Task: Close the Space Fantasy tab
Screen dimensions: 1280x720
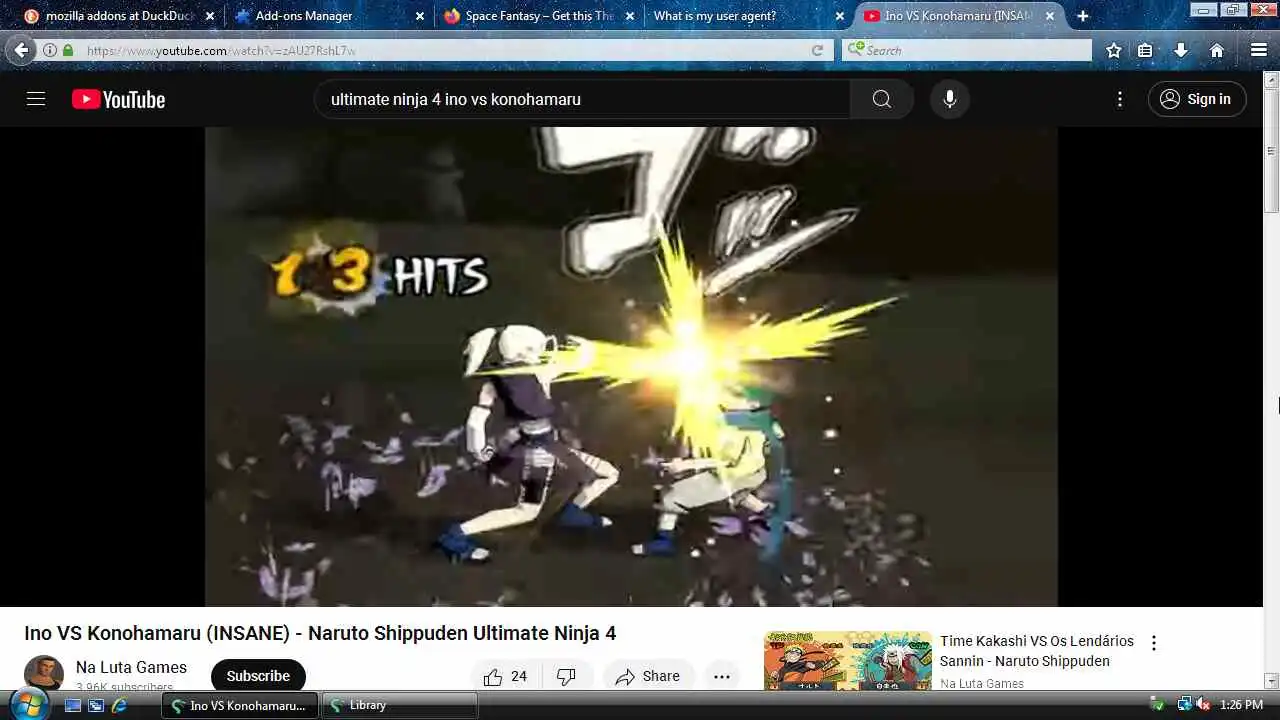Action: [630, 16]
